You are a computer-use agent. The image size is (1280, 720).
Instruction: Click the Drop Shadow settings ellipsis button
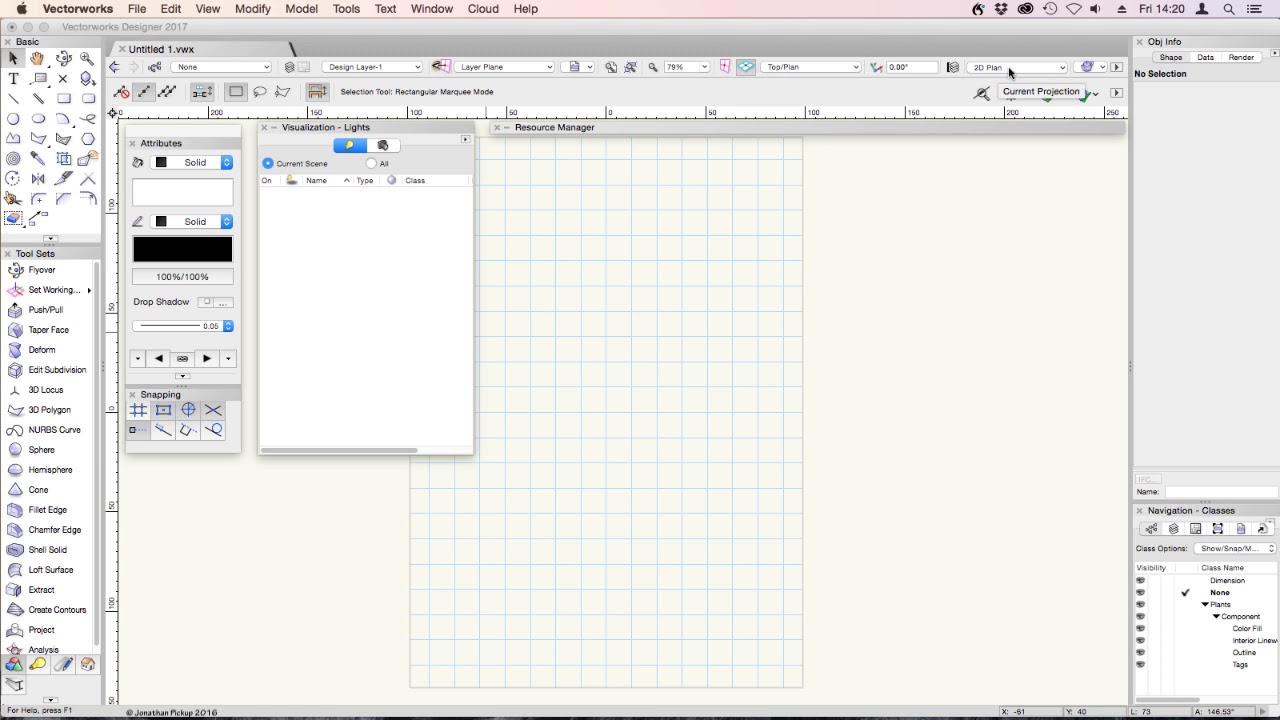(x=223, y=302)
